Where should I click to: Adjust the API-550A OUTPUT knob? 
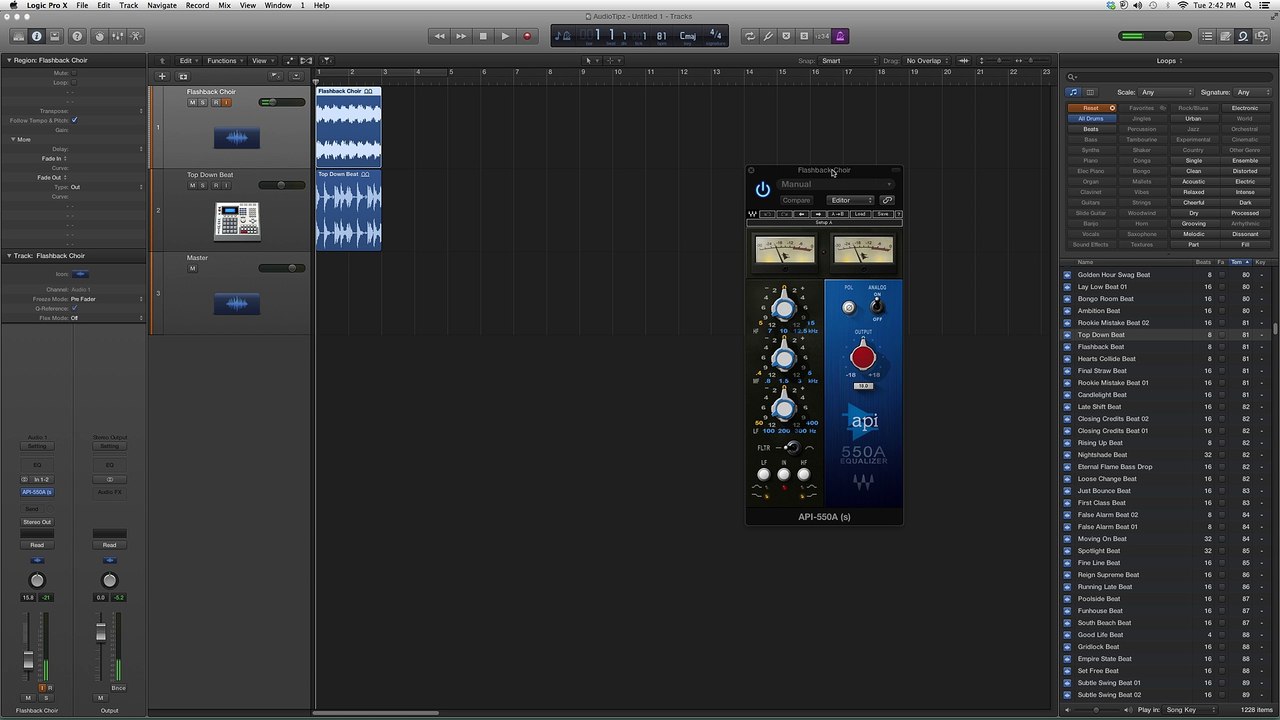863,356
